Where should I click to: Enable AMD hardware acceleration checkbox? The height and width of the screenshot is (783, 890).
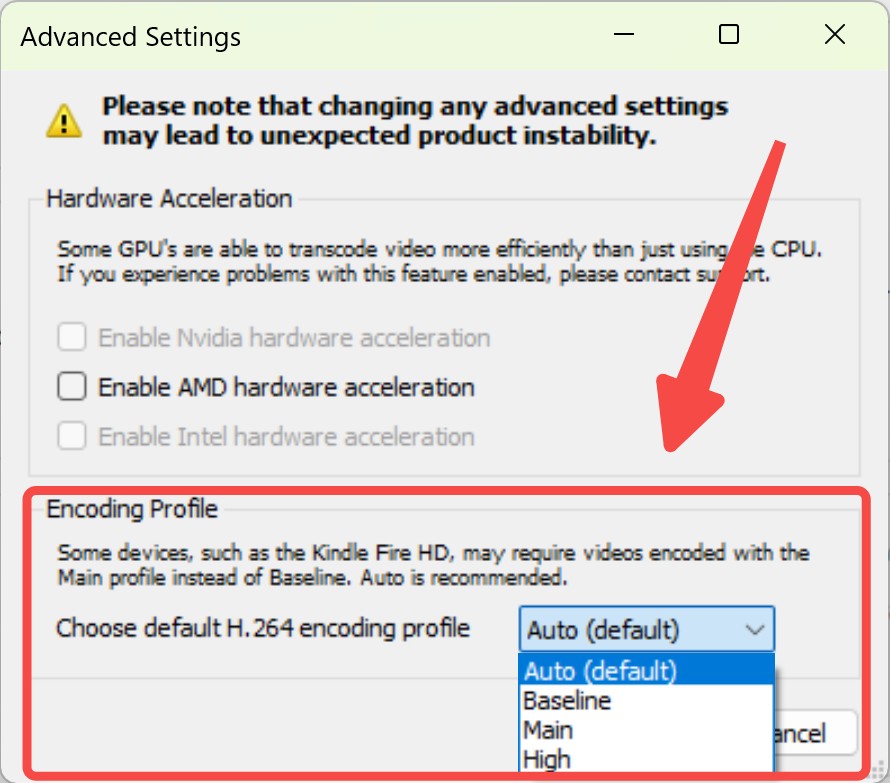(x=72, y=386)
